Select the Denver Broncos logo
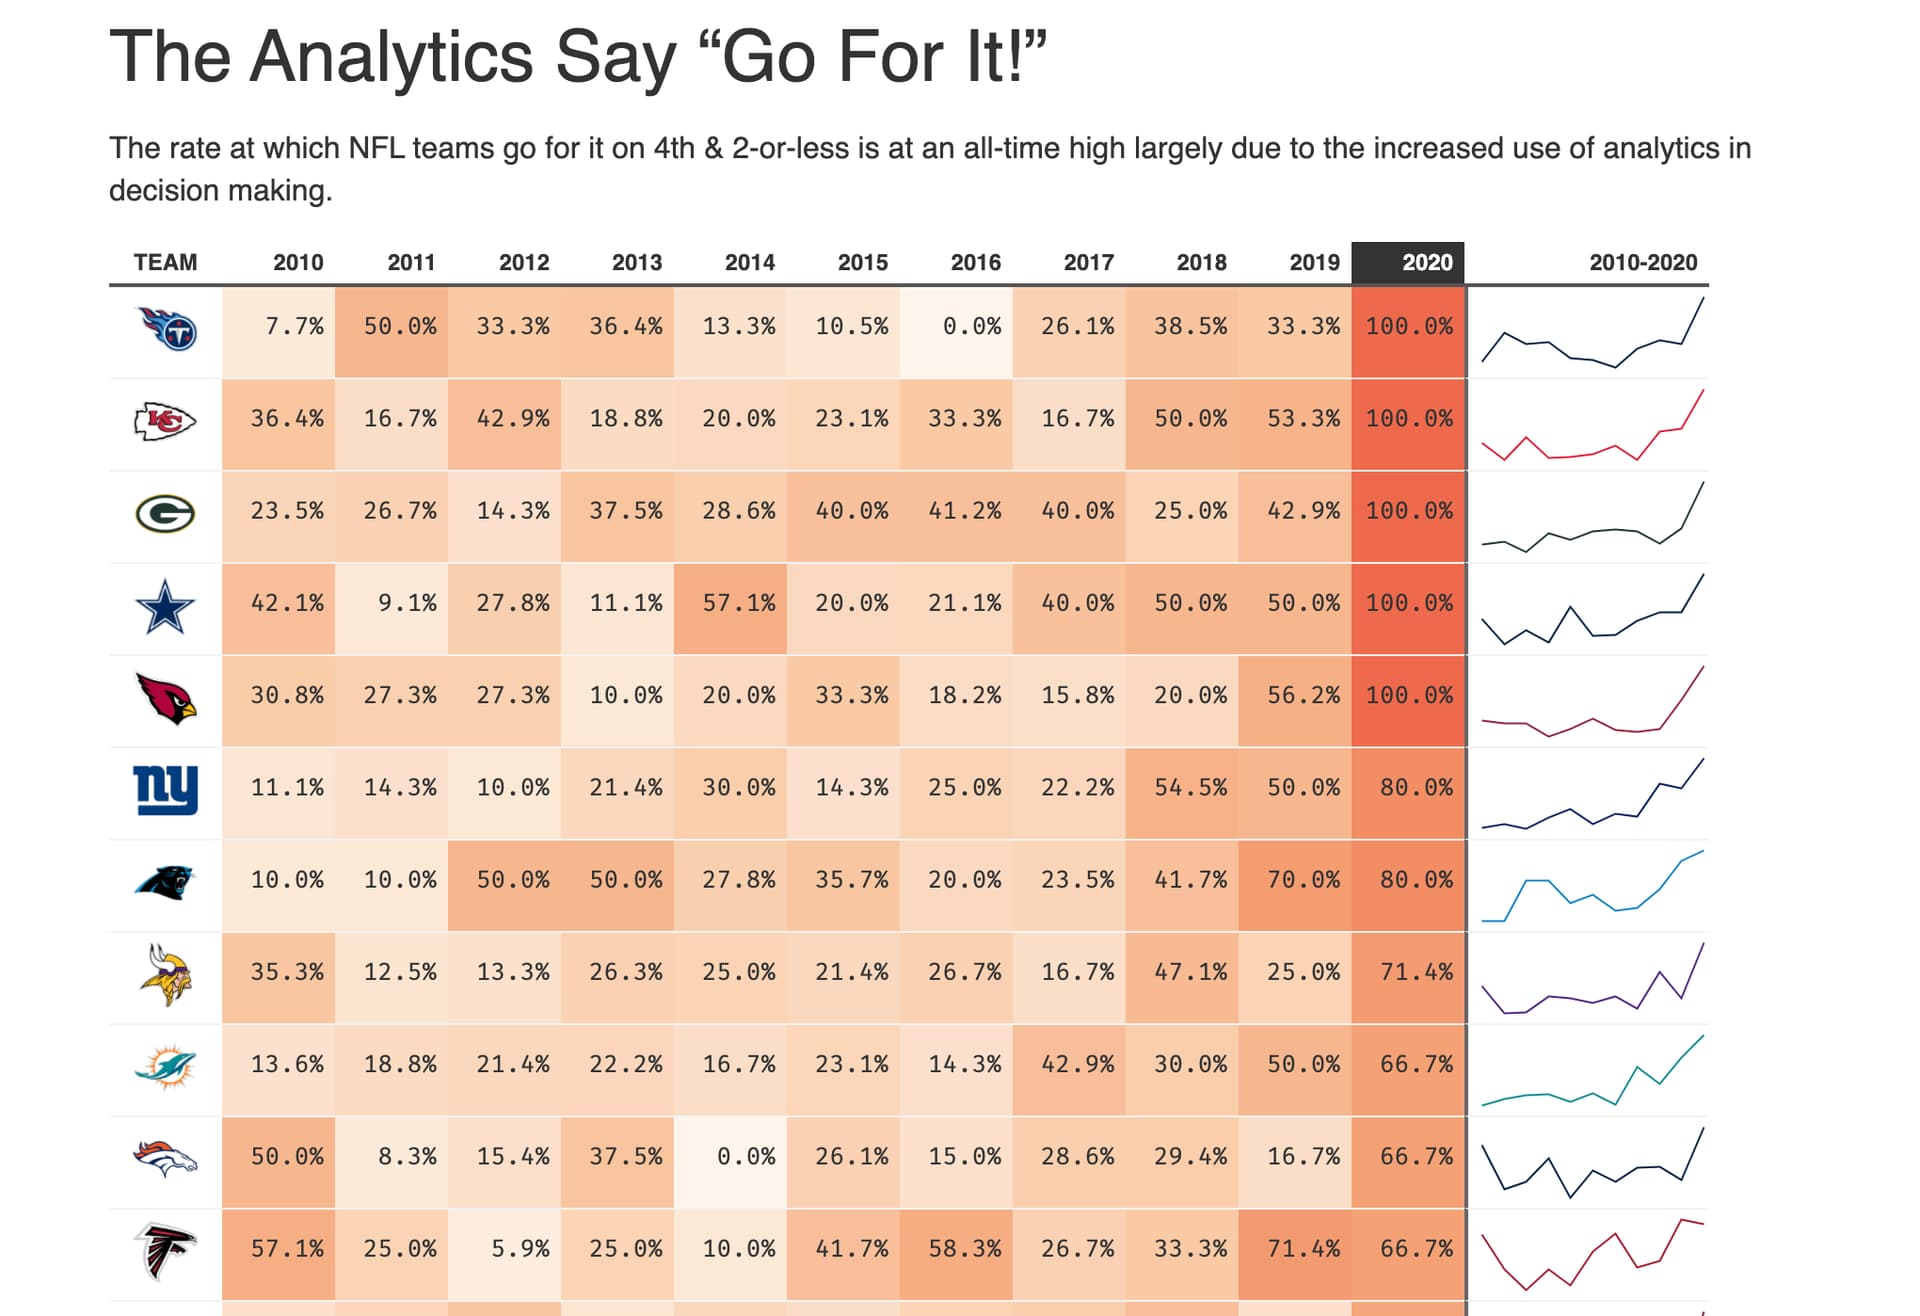This screenshot has height=1316, width=1920. click(x=165, y=1159)
